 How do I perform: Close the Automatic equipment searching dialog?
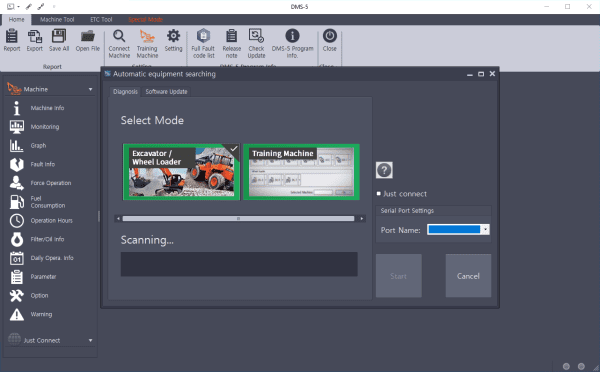492,73
